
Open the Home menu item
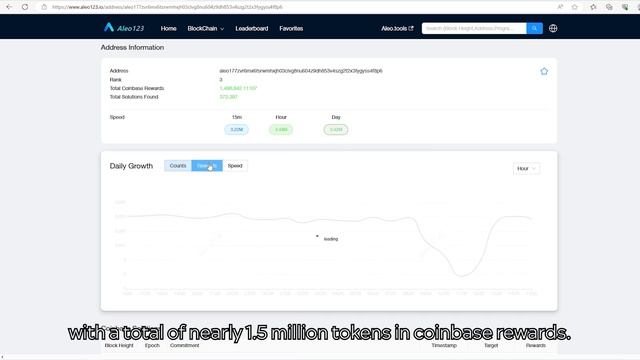(168, 29)
